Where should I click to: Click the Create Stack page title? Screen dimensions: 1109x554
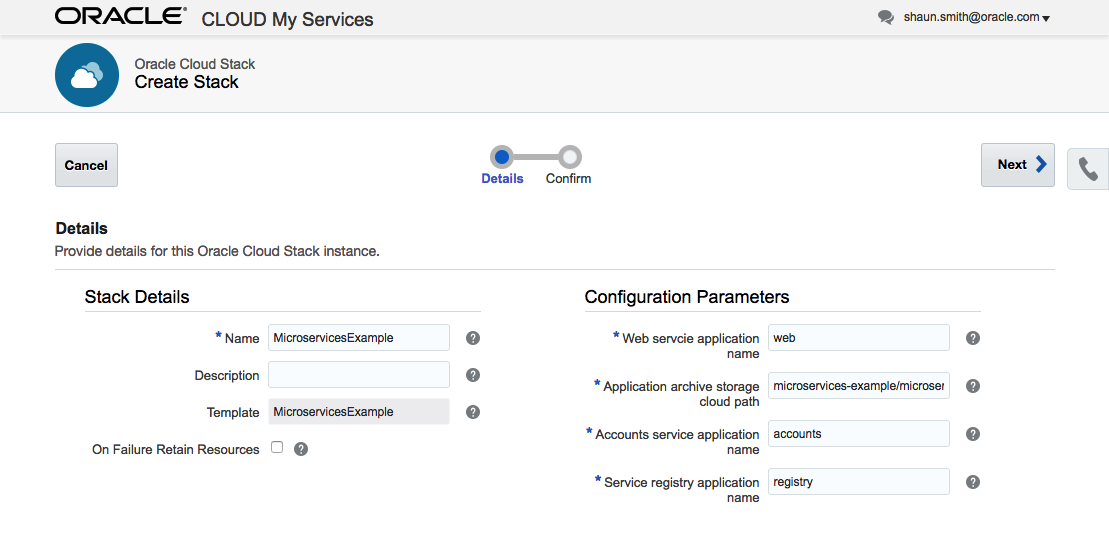[187, 82]
